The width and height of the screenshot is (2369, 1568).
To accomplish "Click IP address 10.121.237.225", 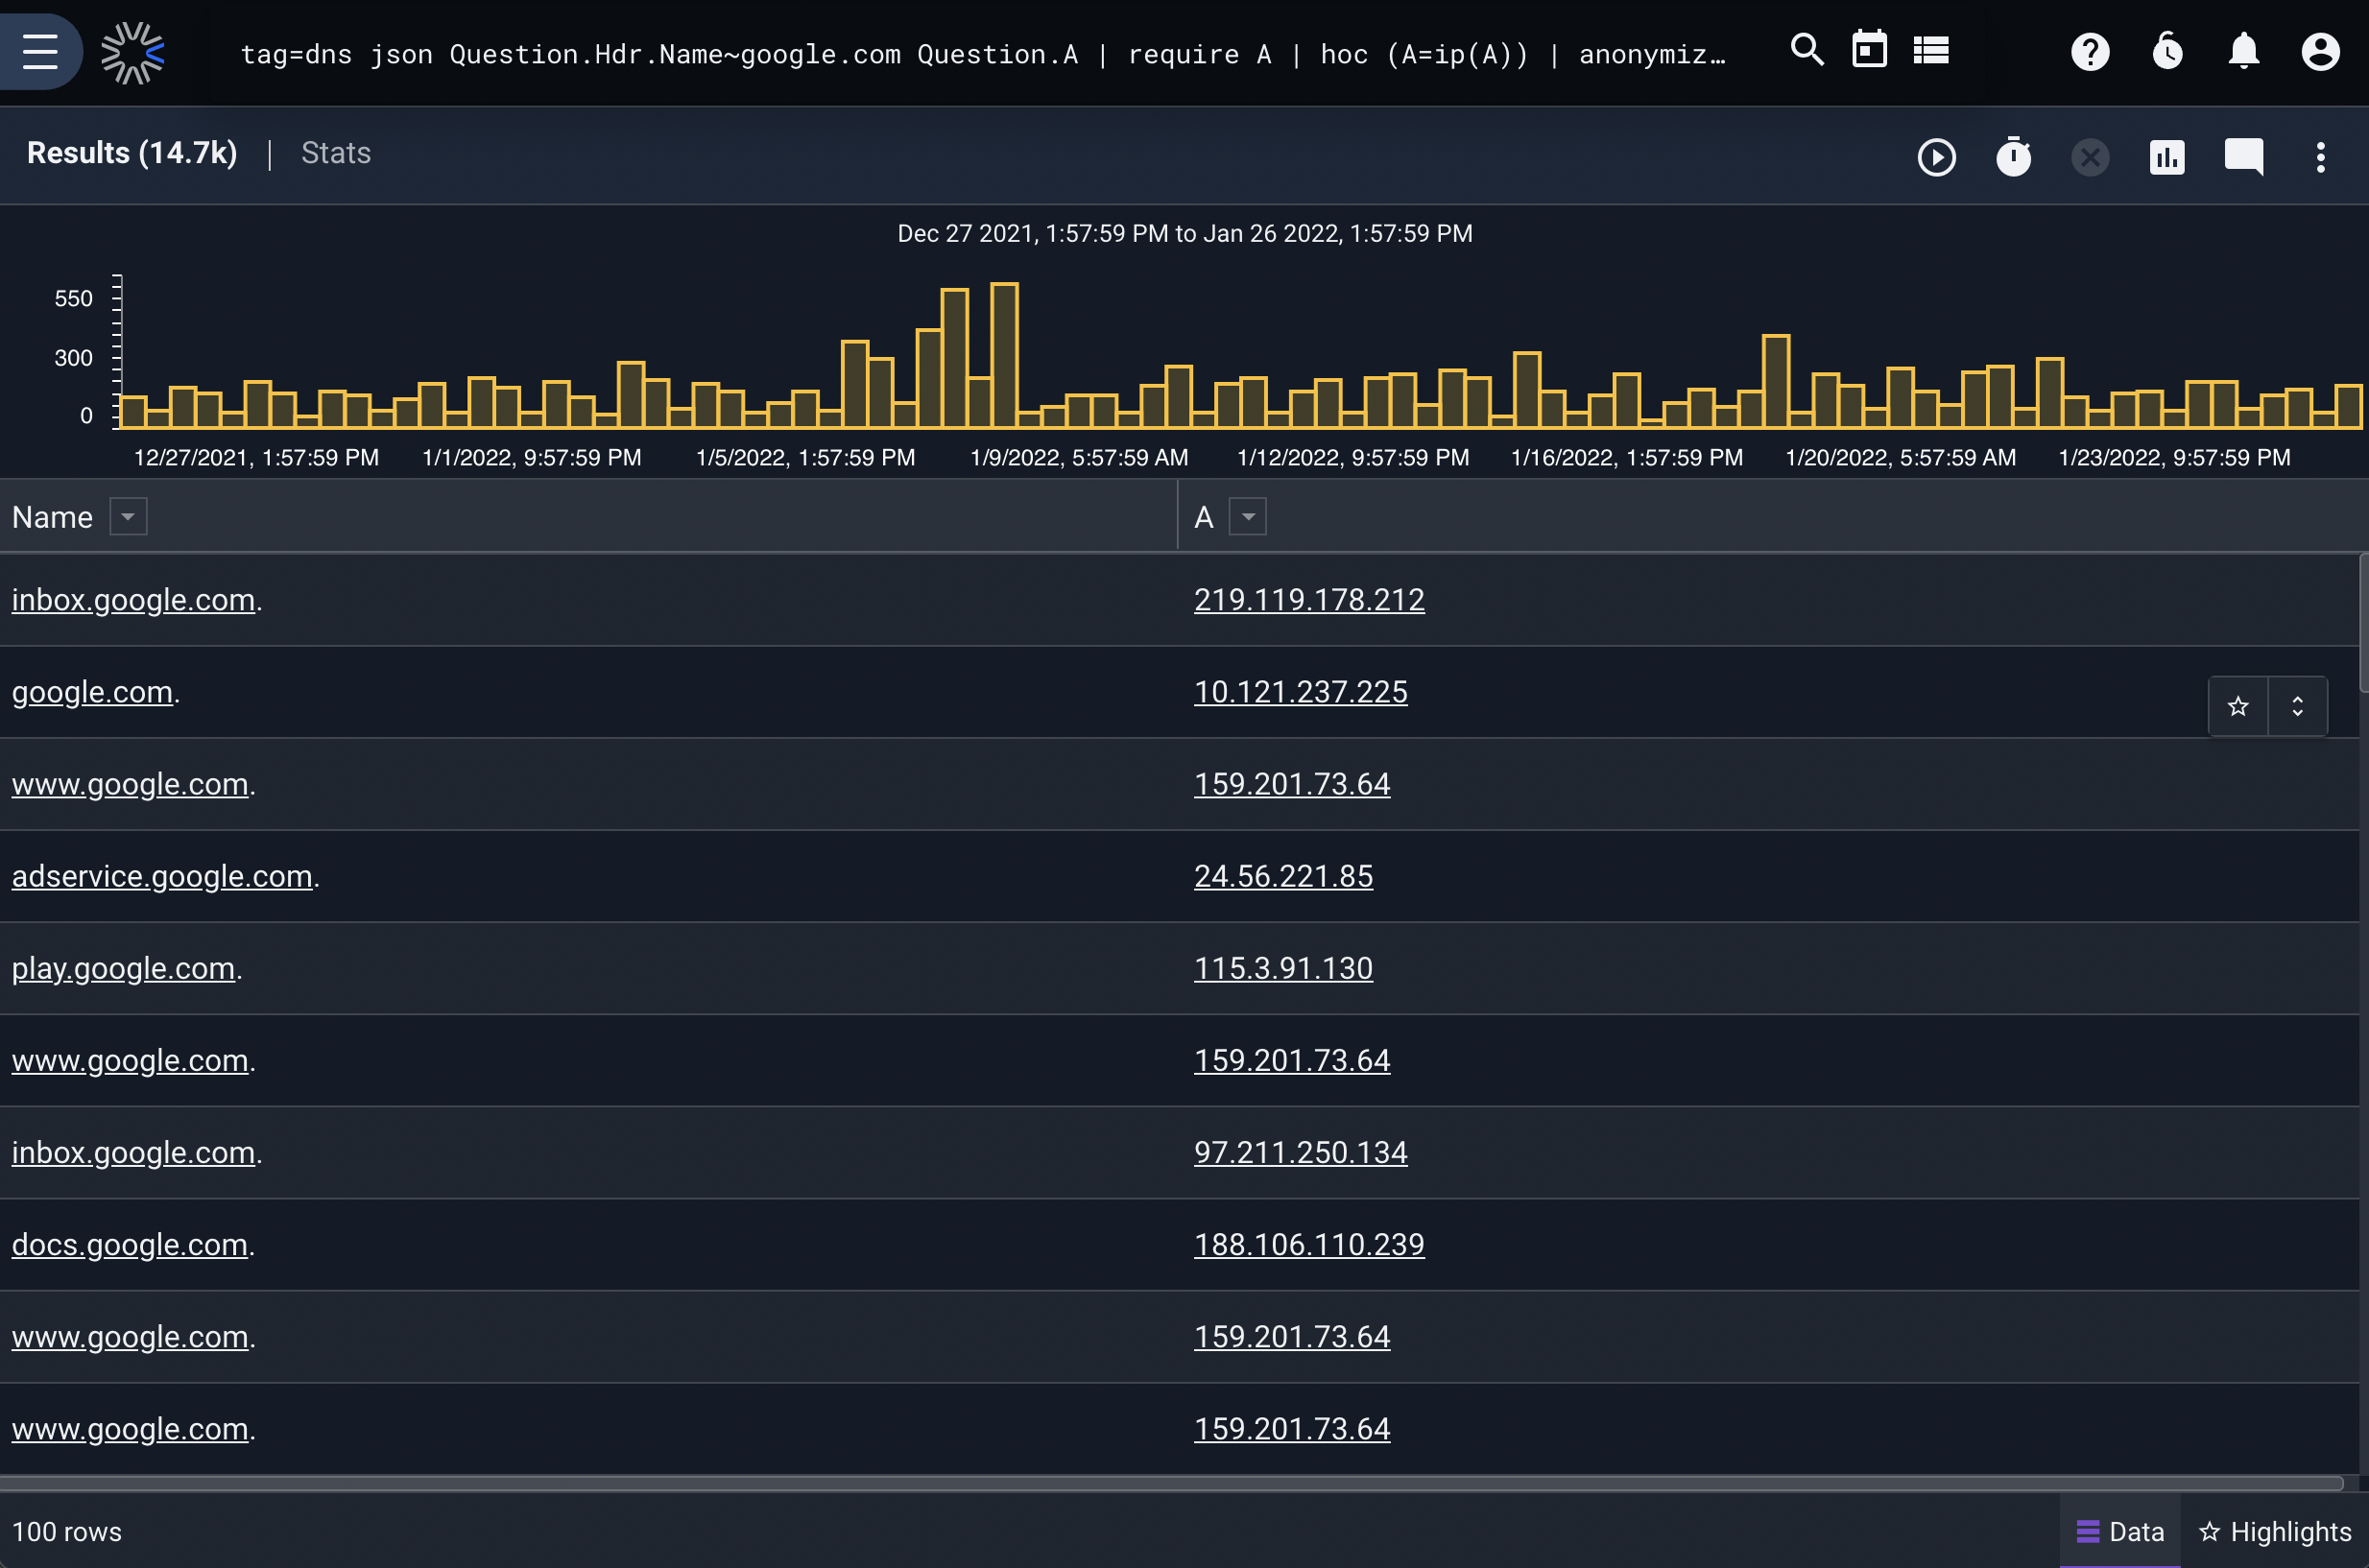I will point(1301,692).
